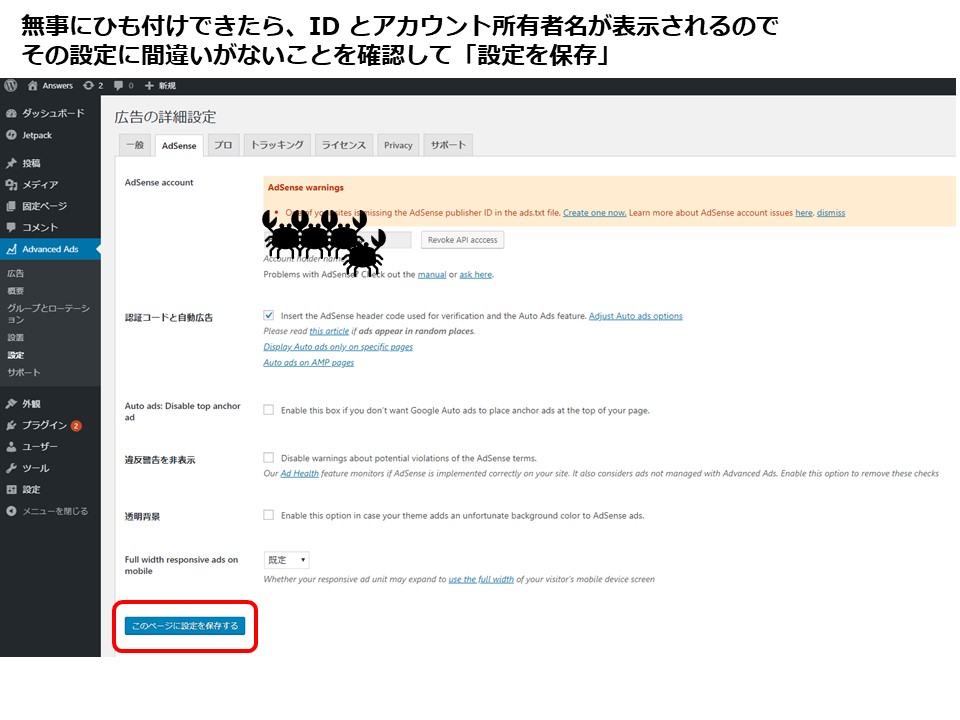Open the Answers site home icon

click(x=32, y=86)
